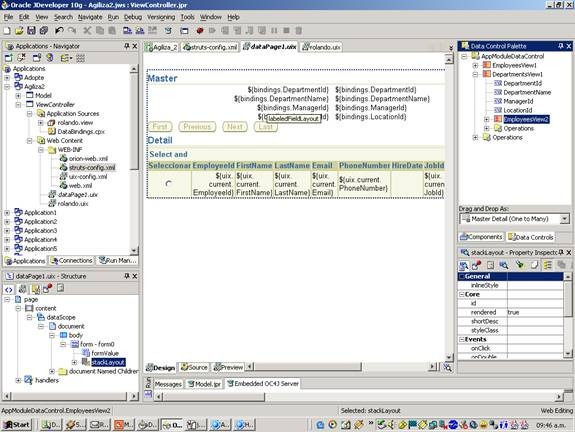Click the Select and button in Detail section
The width and height of the screenshot is (575, 432).
168,154
